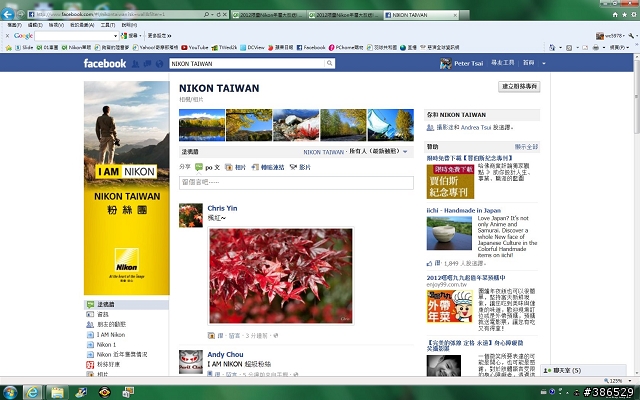Screen dimensions: 640x400
Task: Open Andy Chou's profile link
Action: (x=225, y=354)
